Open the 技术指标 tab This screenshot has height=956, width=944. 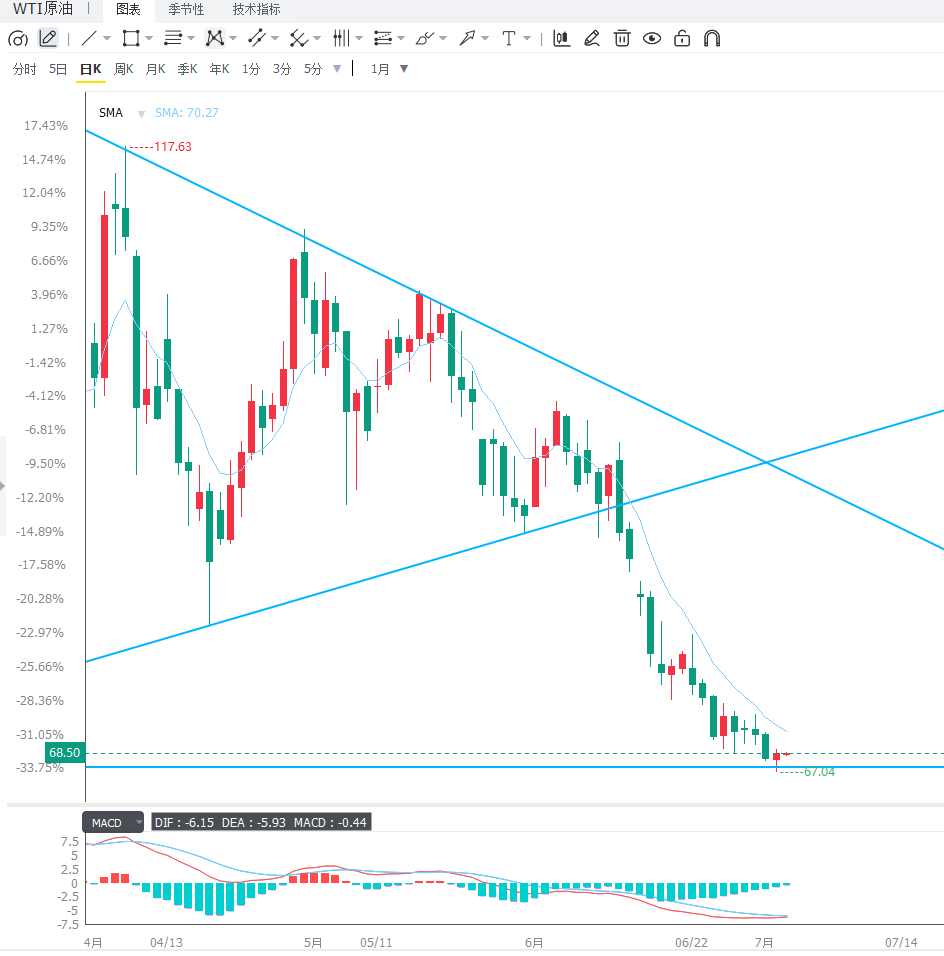(256, 10)
